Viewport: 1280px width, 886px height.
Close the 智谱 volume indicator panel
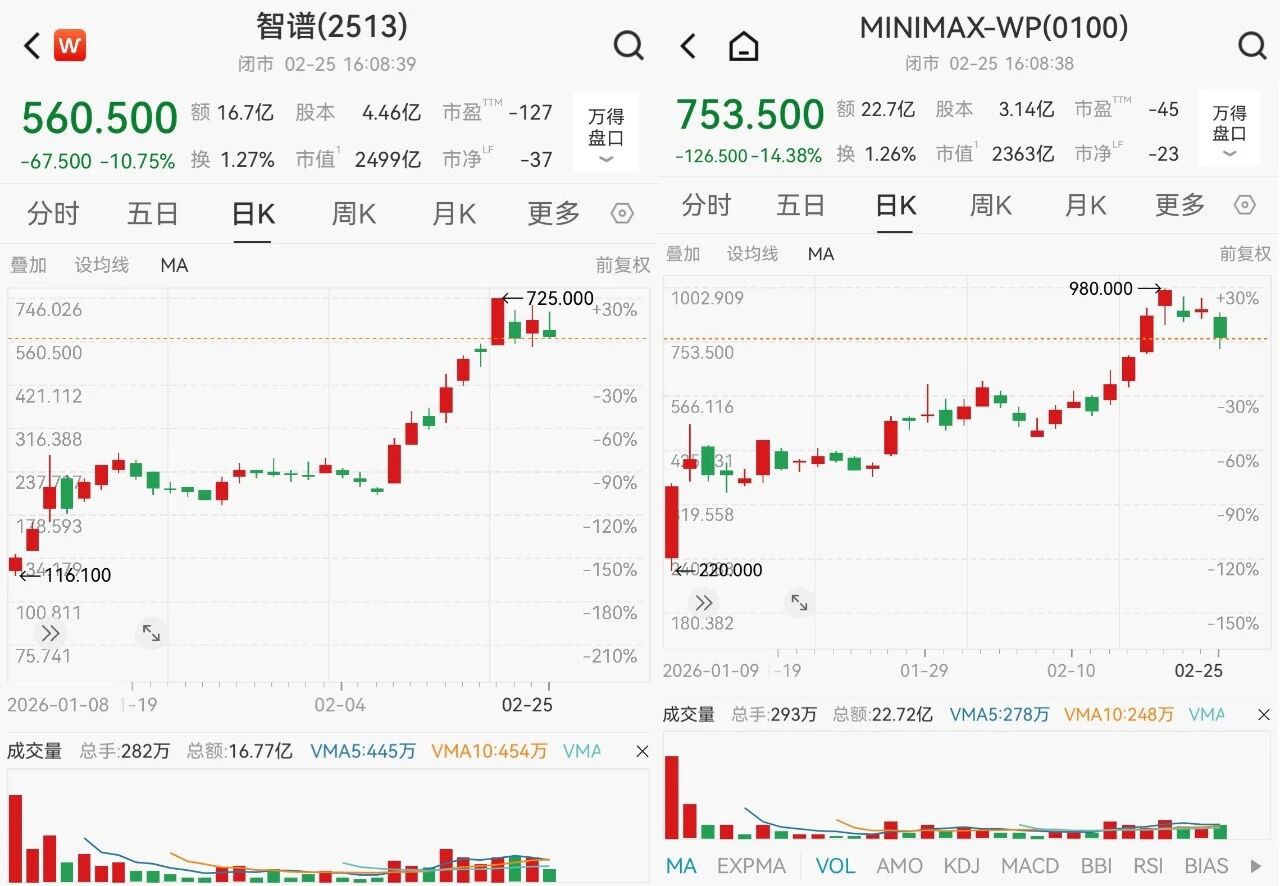coord(641,751)
